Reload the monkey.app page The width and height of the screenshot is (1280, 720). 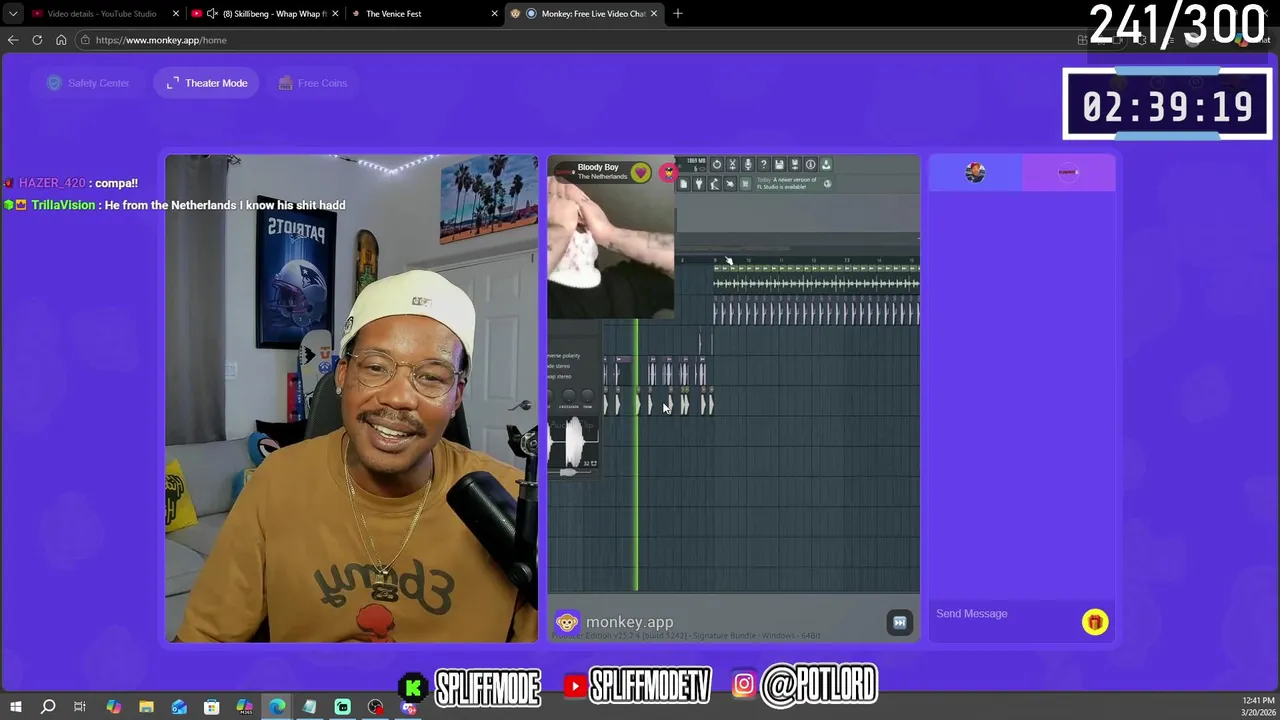coord(37,40)
